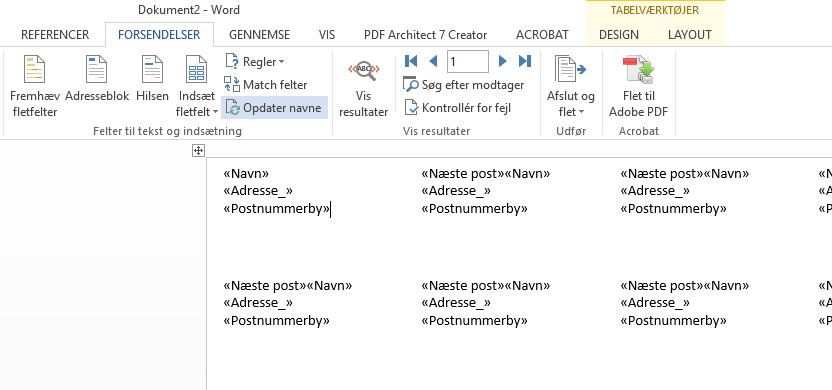This screenshot has height=390, width=832.
Task: Open the LAYOUT table tools tab
Action: (689, 35)
